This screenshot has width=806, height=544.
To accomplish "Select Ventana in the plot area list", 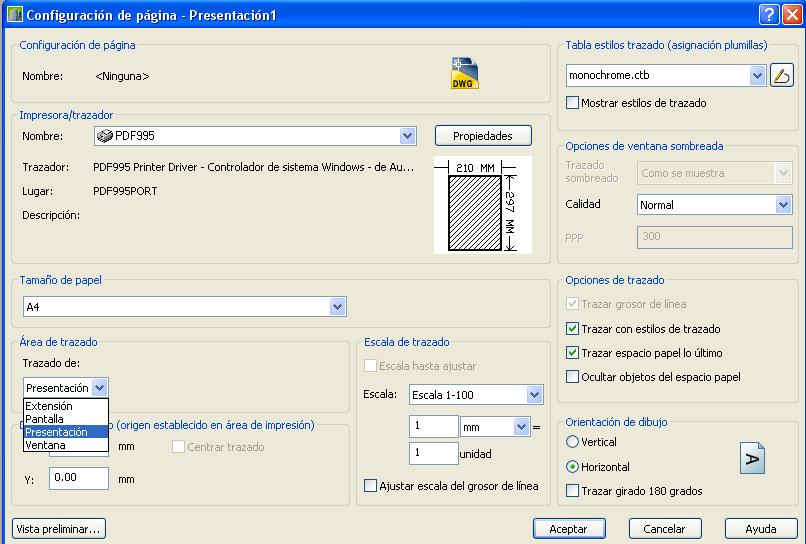I will click(x=46, y=445).
